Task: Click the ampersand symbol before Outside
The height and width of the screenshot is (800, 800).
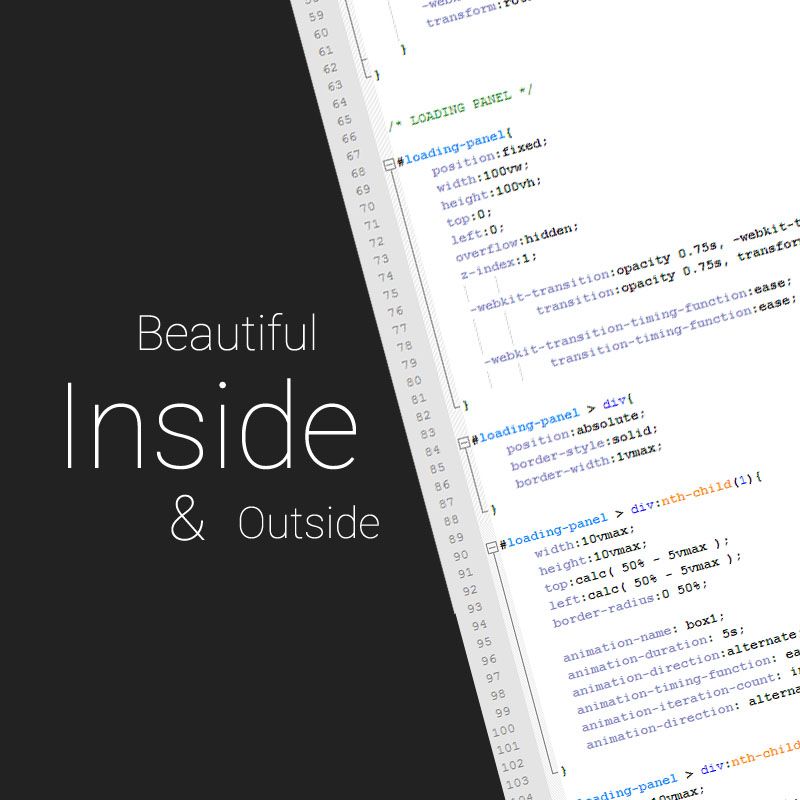Action: click(187, 522)
